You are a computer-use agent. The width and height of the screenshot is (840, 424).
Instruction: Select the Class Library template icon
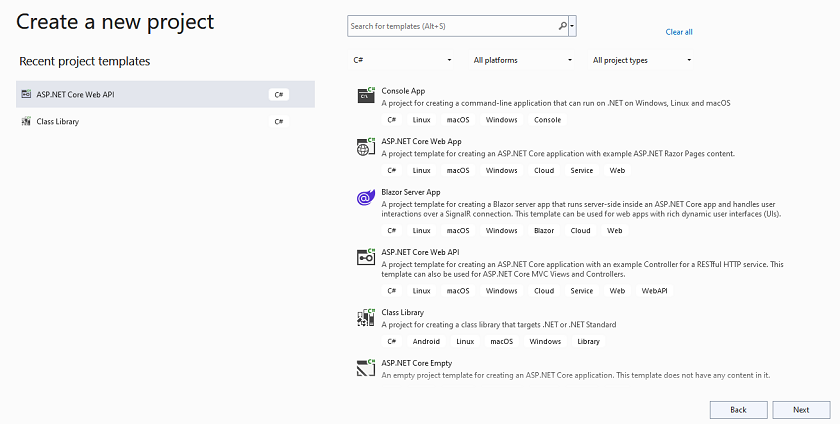366,317
